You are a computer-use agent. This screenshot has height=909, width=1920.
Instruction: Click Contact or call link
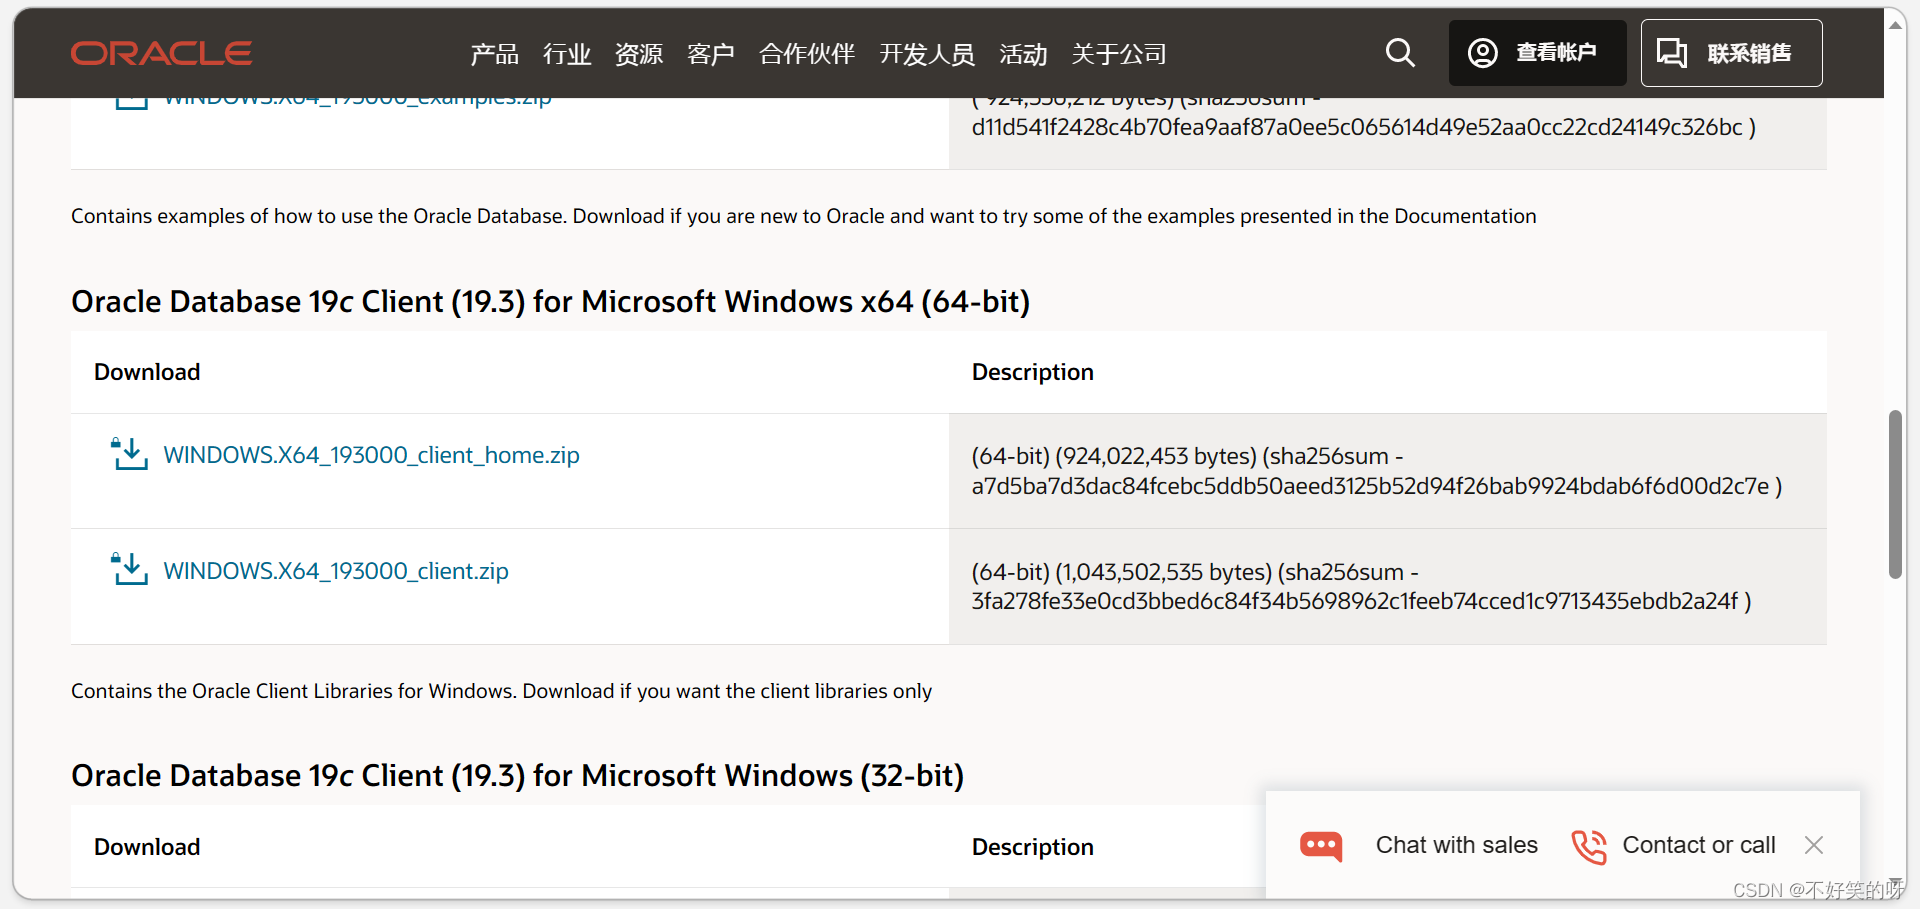click(1699, 845)
